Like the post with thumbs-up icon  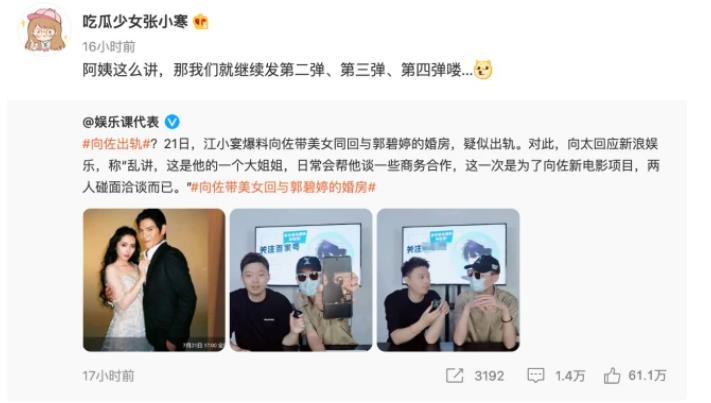612,375
